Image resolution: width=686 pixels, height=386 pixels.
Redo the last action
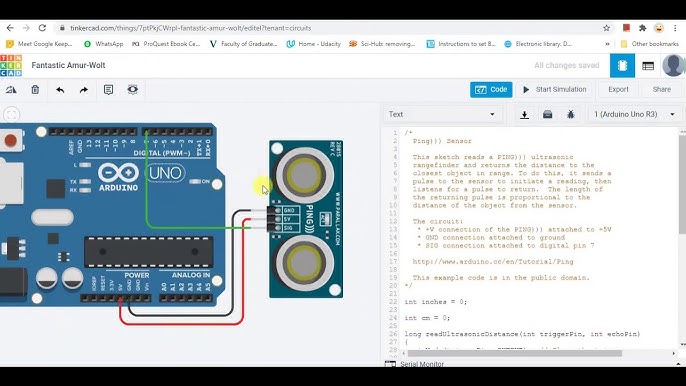84,90
